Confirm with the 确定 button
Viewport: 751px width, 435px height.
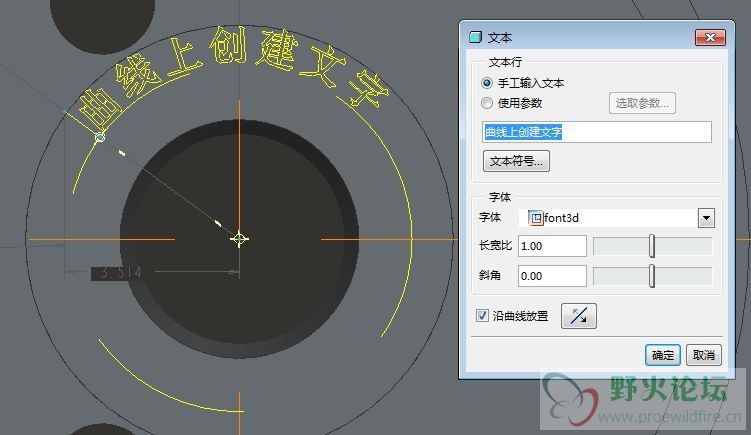click(663, 355)
